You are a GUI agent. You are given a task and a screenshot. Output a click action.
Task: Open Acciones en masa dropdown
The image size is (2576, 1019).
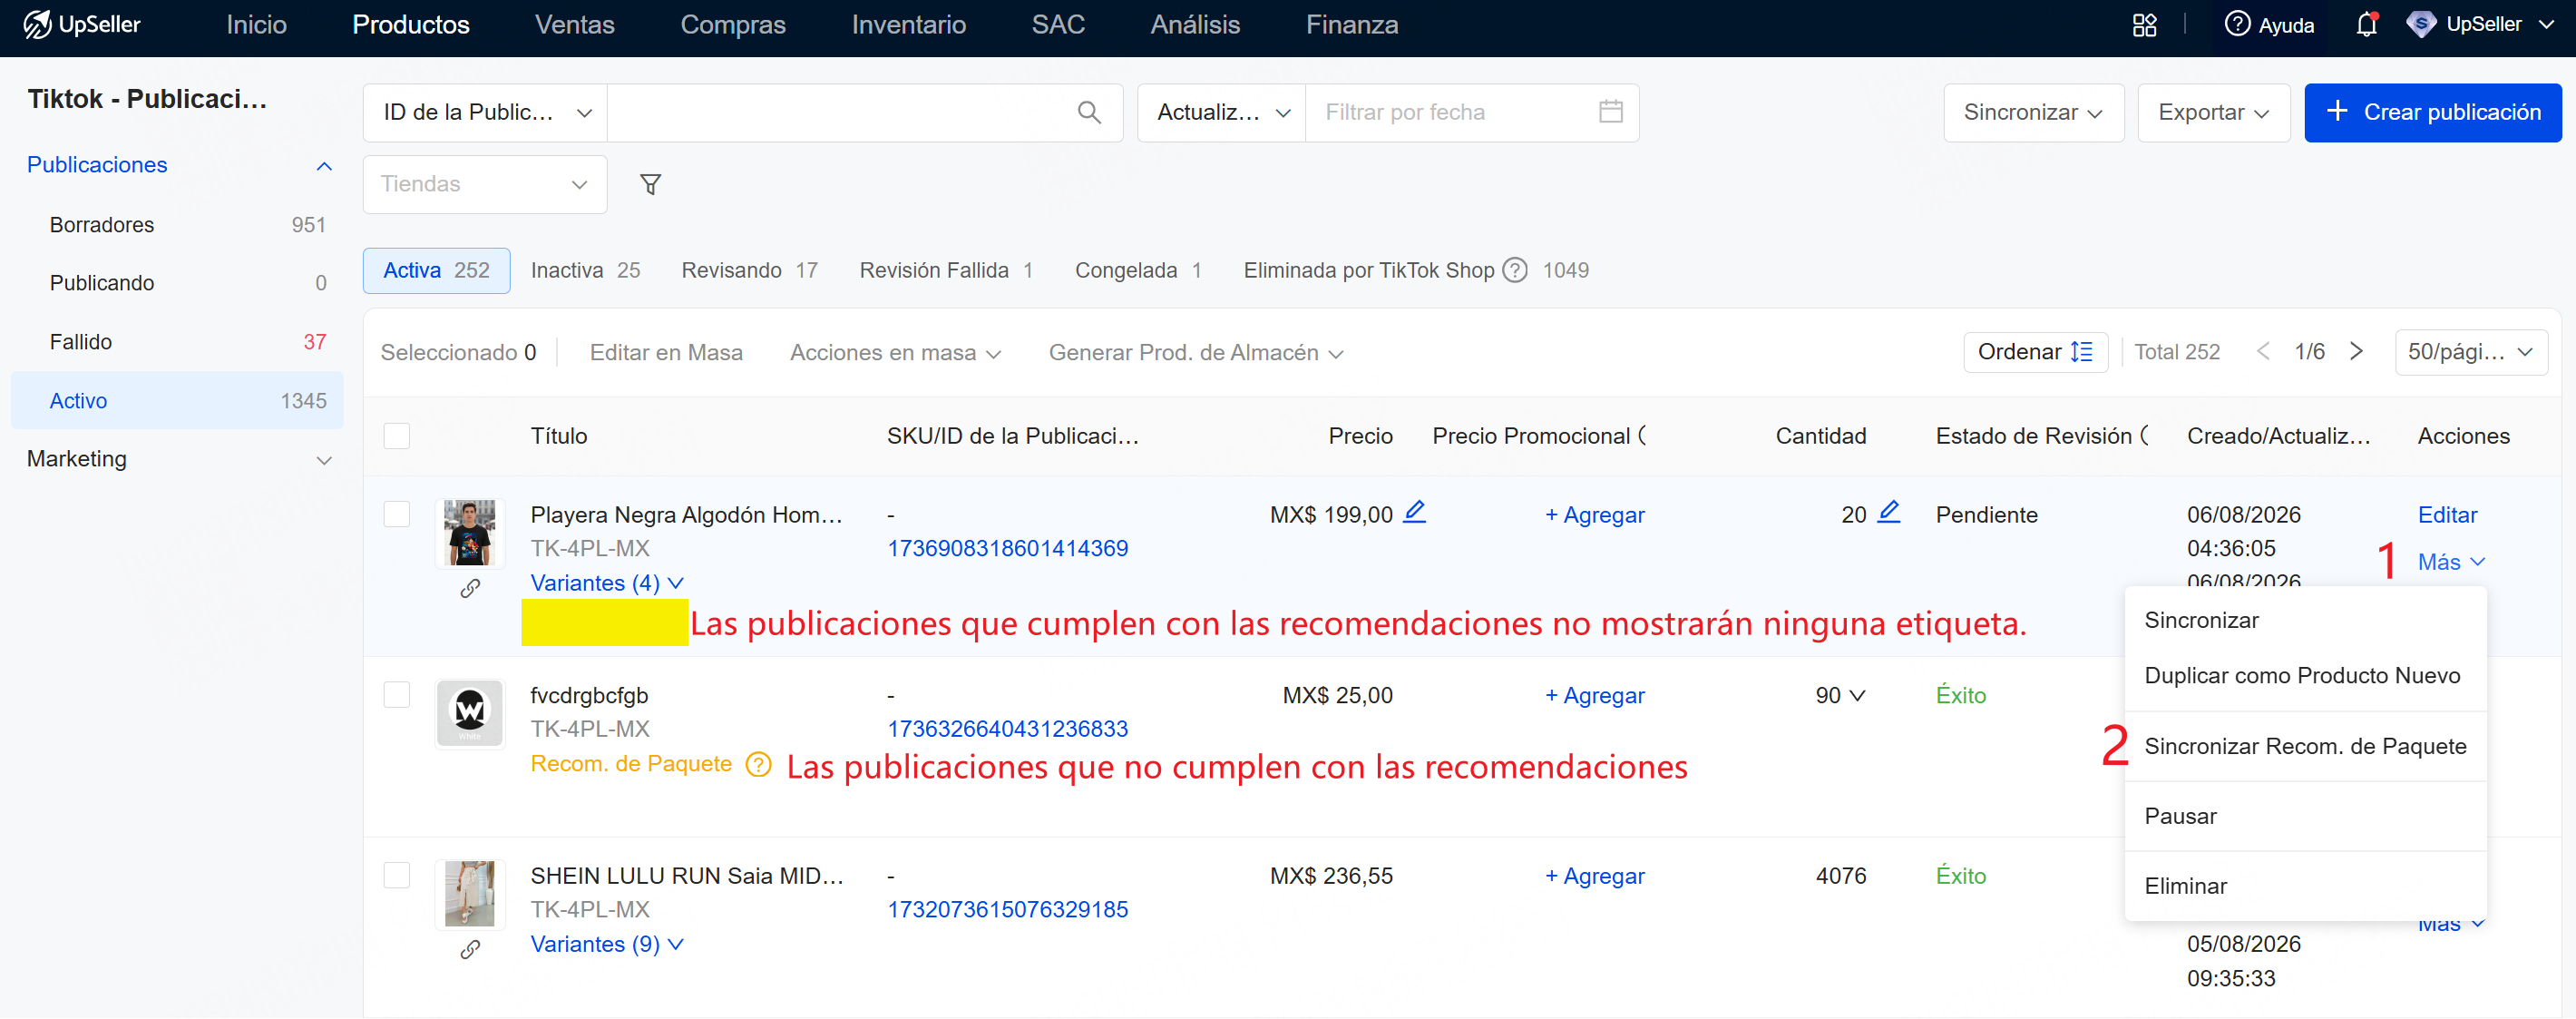pyautogui.click(x=895, y=352)
